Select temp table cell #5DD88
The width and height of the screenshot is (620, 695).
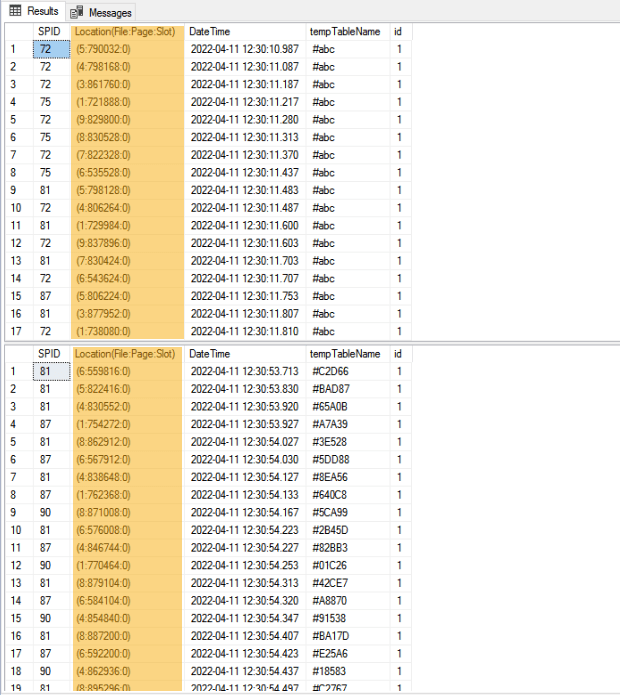click(347, 460)
